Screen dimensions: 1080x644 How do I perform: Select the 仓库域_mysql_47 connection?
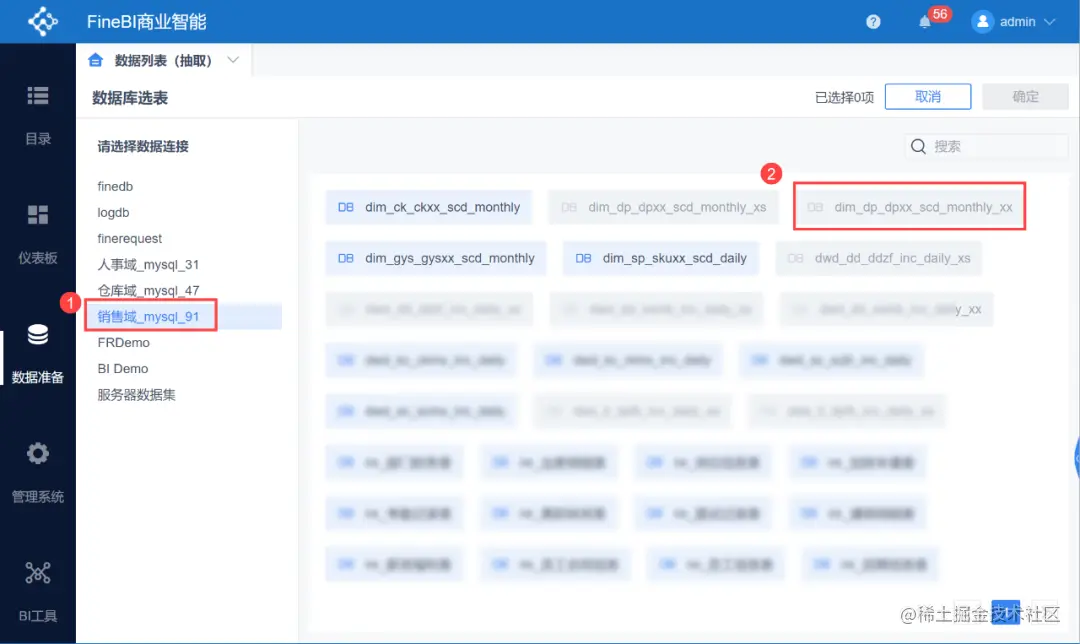[x=148, y=291]
